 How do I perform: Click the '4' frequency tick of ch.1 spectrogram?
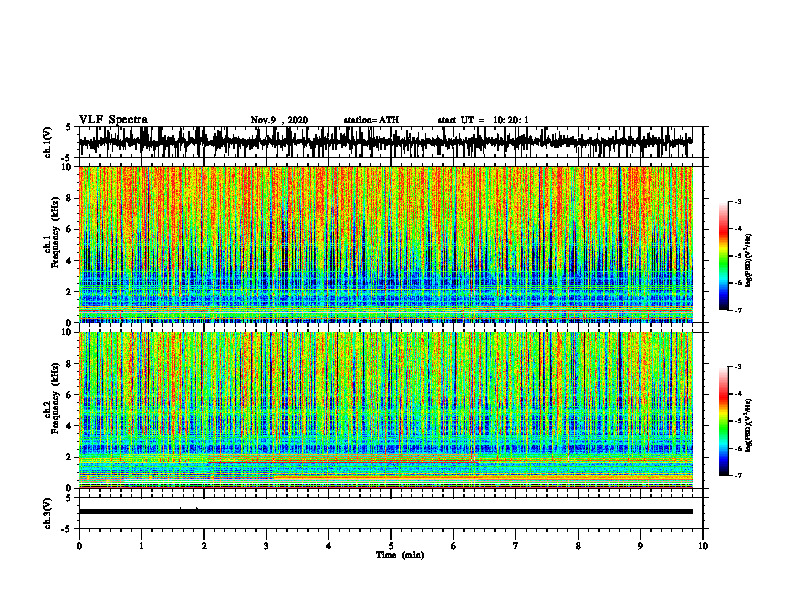click(70, 261)
